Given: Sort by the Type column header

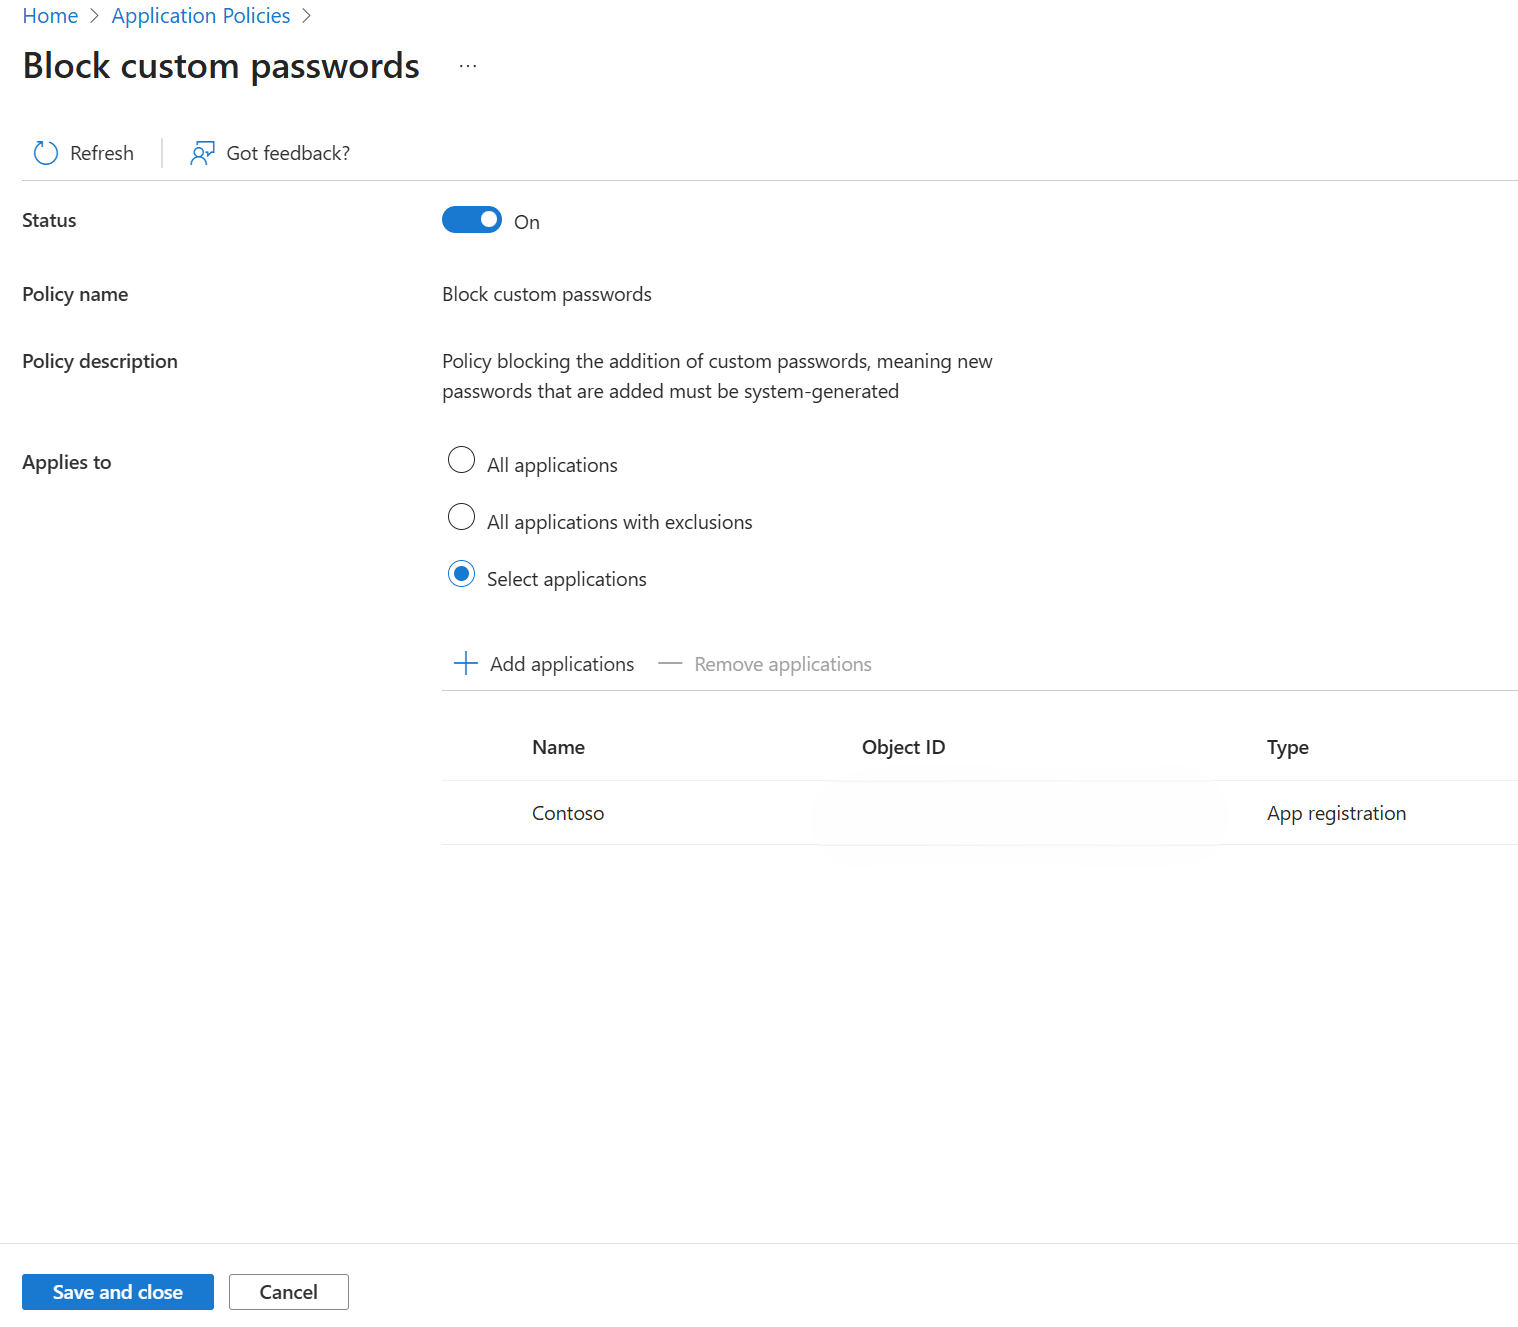Looking at the screenshot, I should tap(1287, 747).
